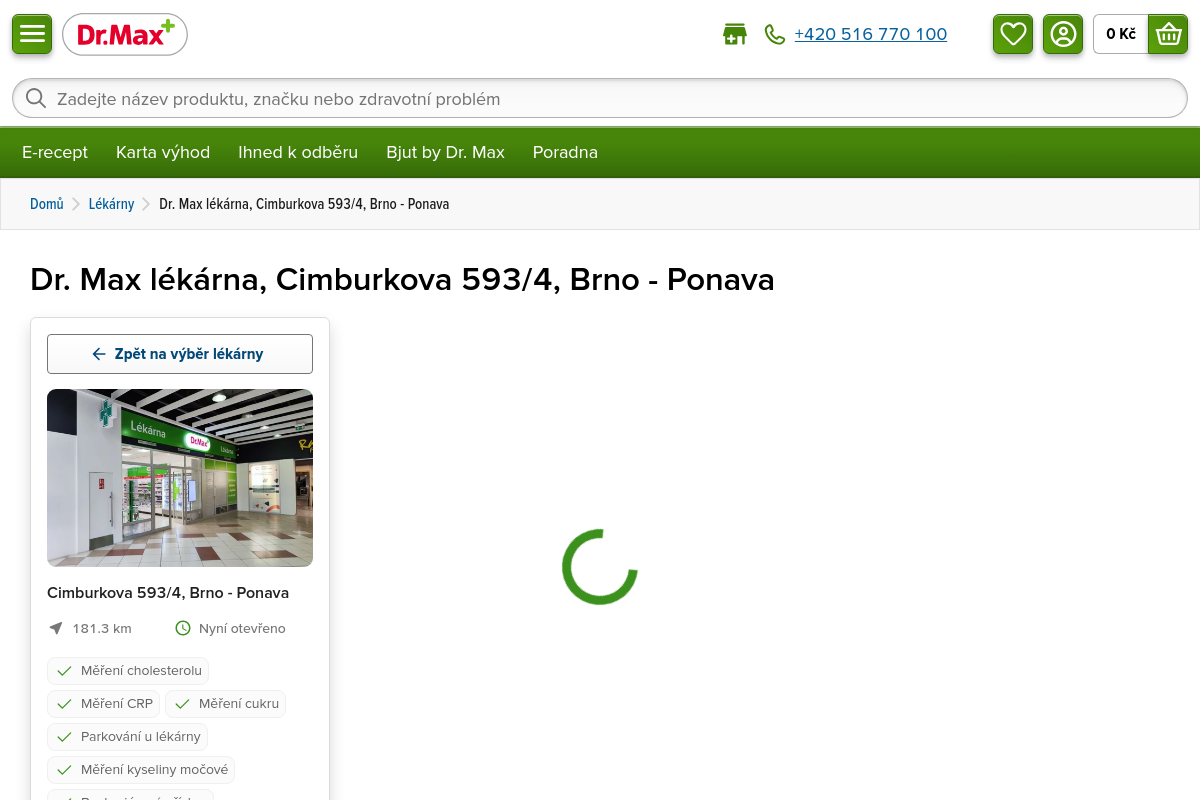1200x800 pixels.
Task: Click the Dr.Max logo
Action: click(x=125, y=34)
